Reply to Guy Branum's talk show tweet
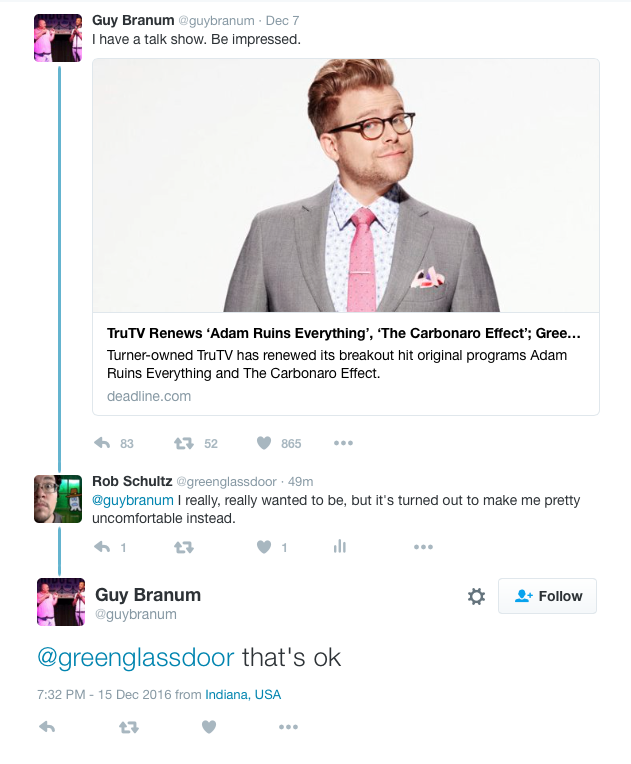The height and width of the screenshot is (764, 631). coord(102,443)
